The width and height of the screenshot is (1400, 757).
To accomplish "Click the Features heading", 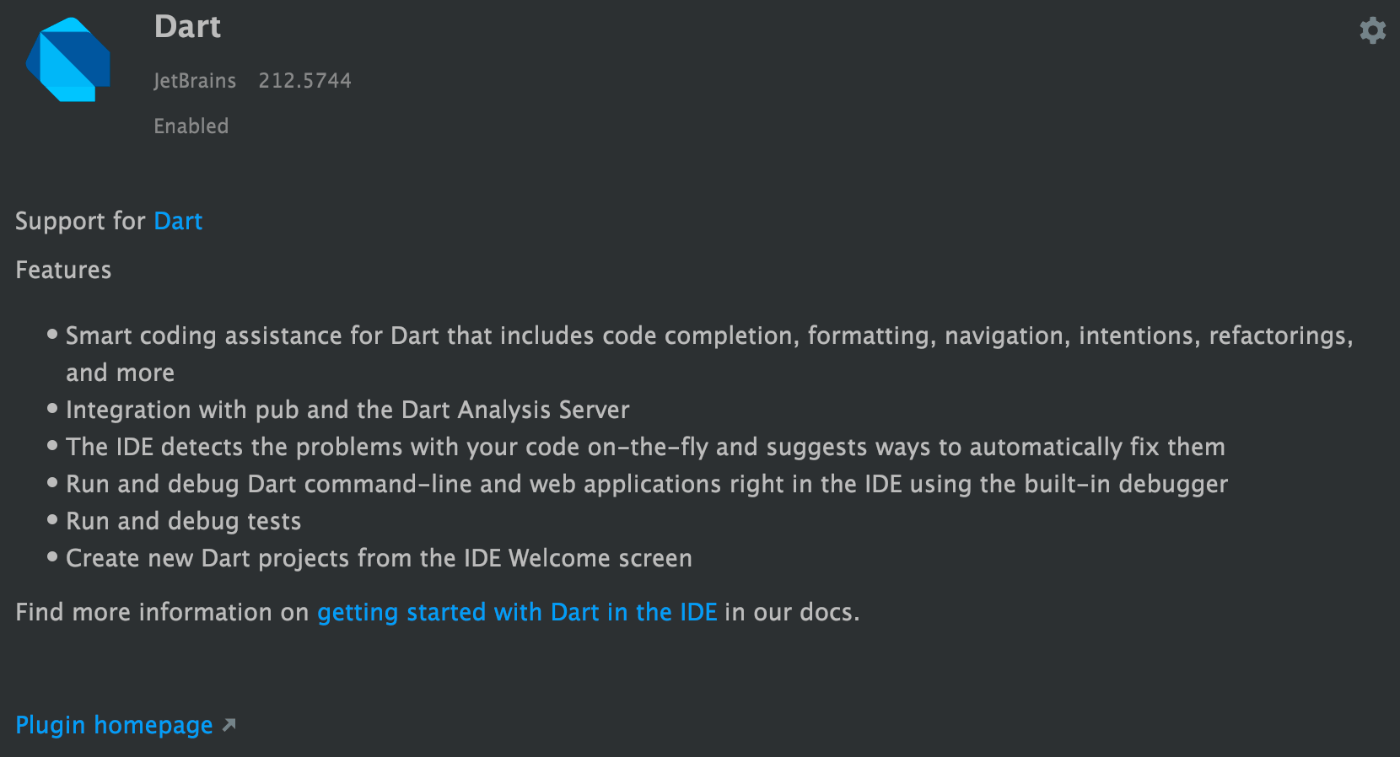I will tap(63, 270).
